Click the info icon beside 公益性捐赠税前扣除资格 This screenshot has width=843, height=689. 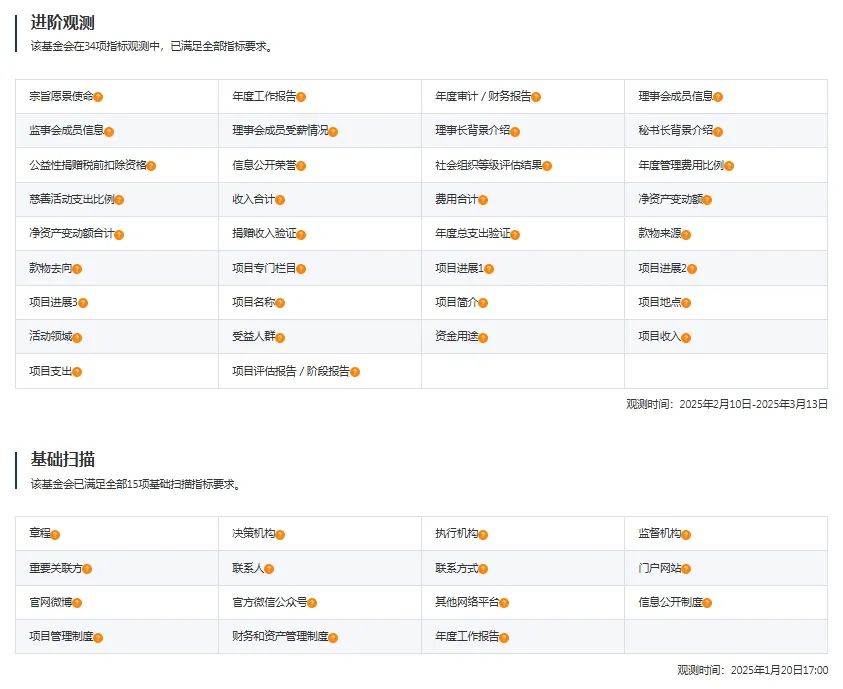click(x=152, y=166)
